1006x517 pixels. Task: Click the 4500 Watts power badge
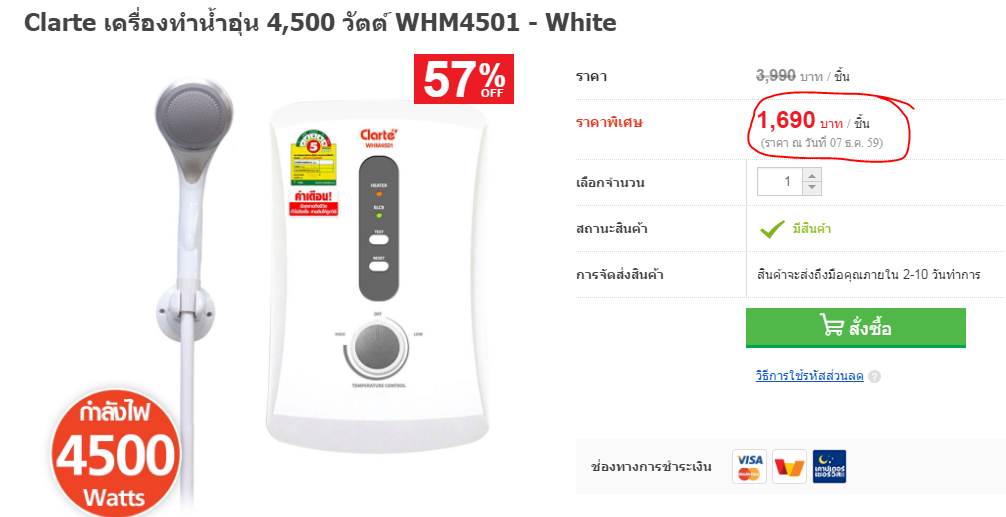[x=115, y=452]
